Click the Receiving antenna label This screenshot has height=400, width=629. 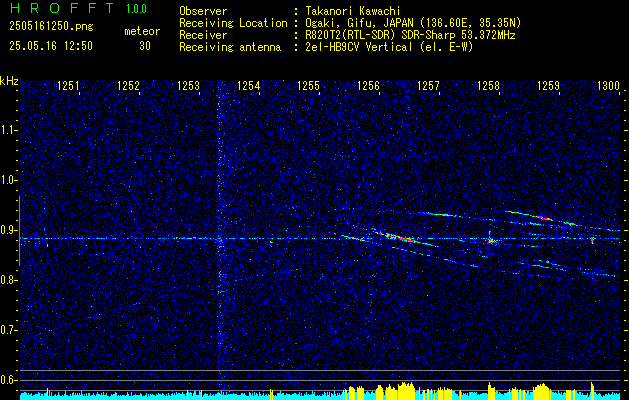(230, 47)
